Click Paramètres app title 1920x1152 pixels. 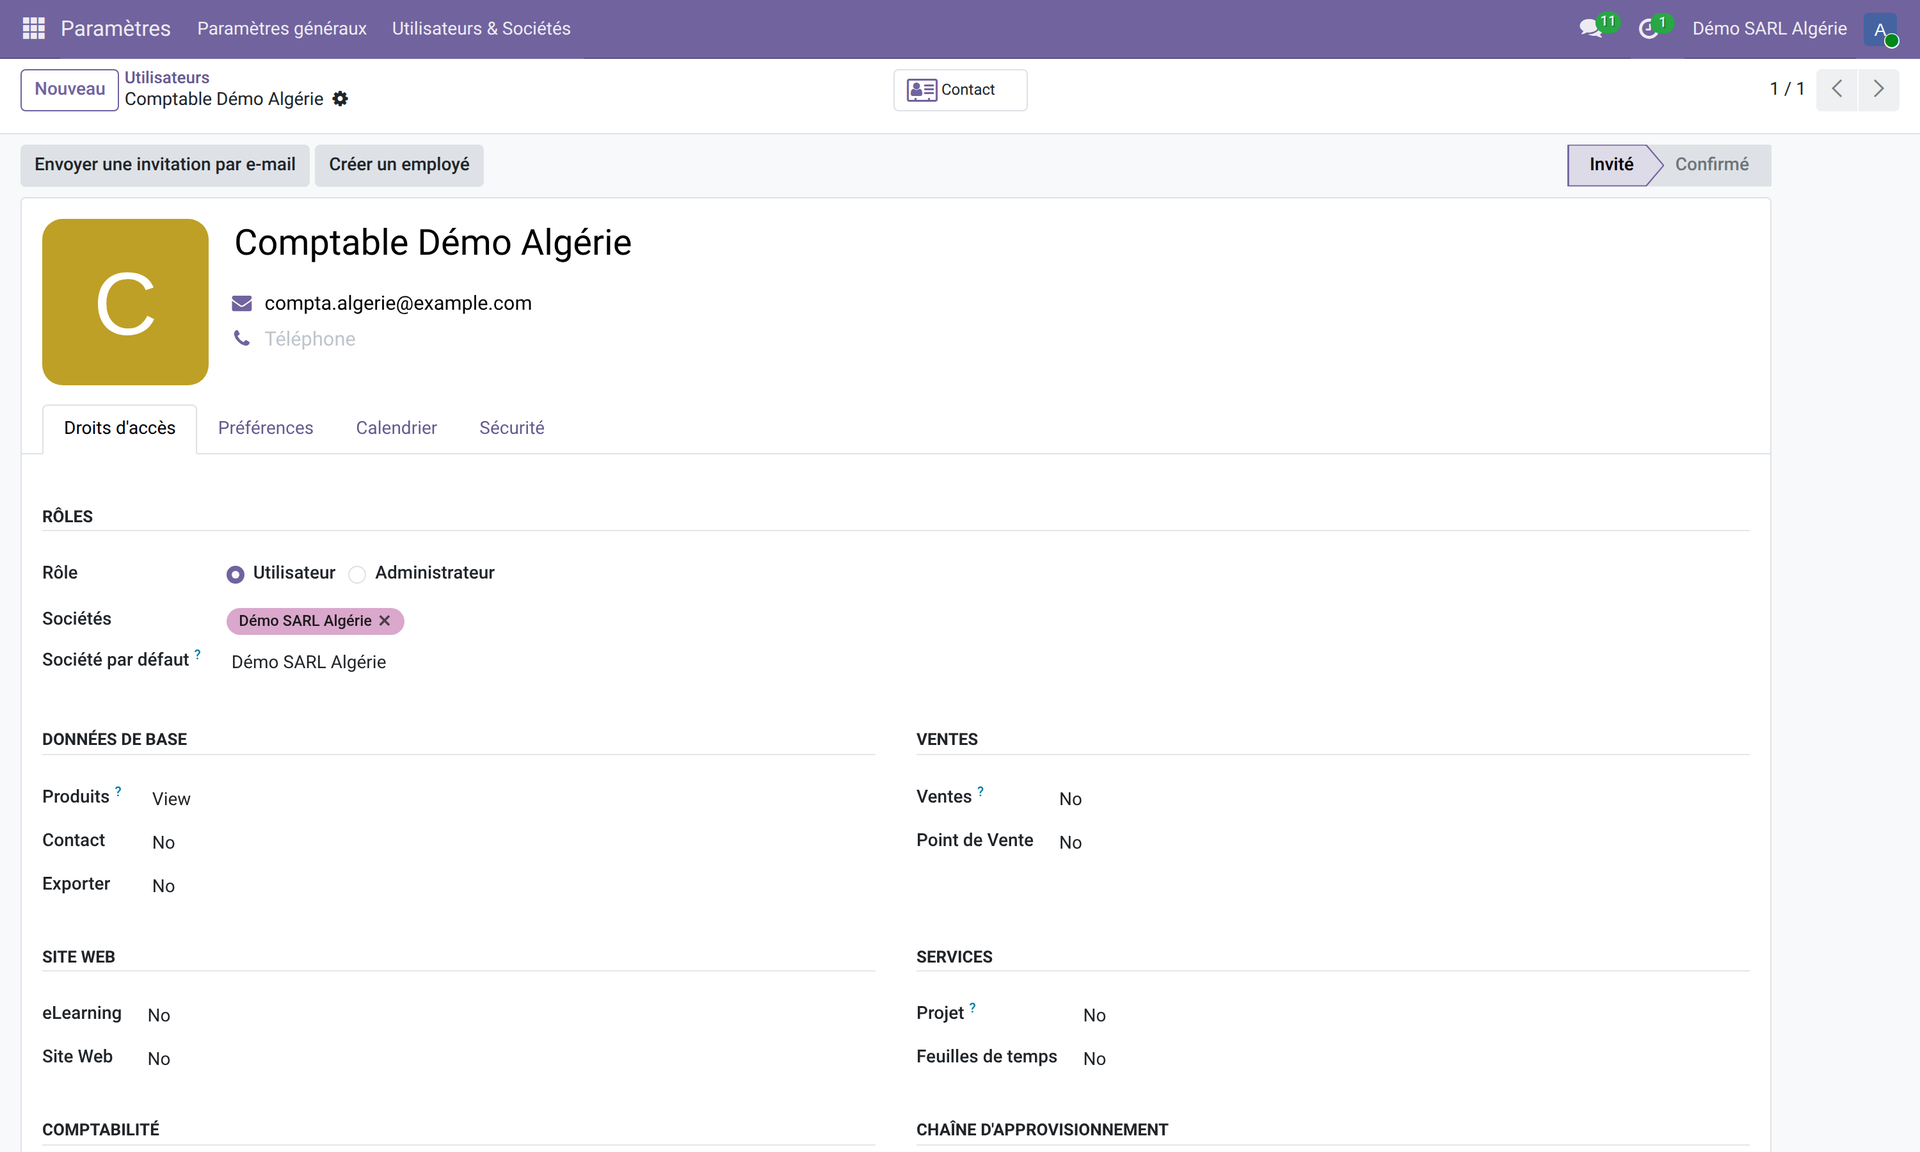pos(116,28)
